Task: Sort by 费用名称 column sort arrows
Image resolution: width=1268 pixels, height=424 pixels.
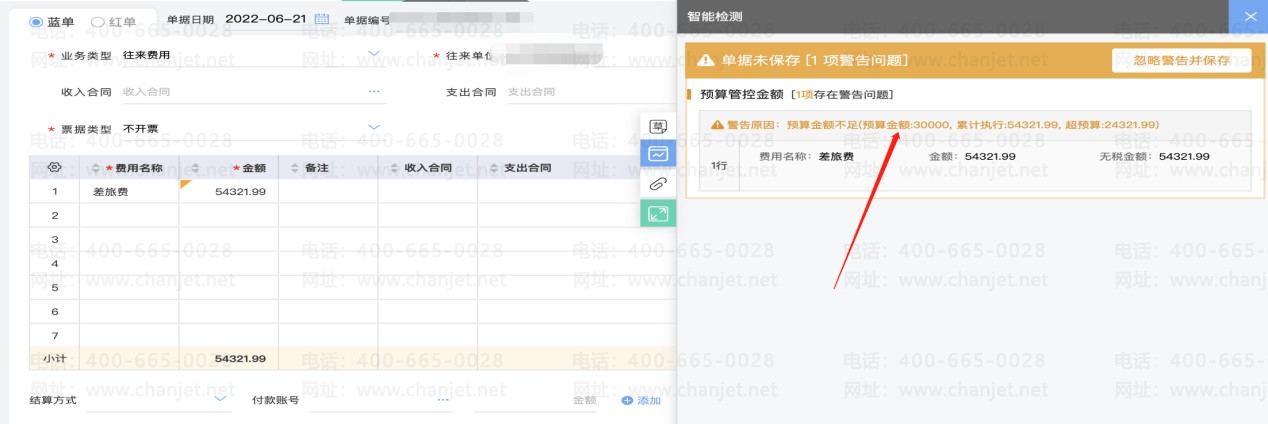Action: tap(96, 168)
